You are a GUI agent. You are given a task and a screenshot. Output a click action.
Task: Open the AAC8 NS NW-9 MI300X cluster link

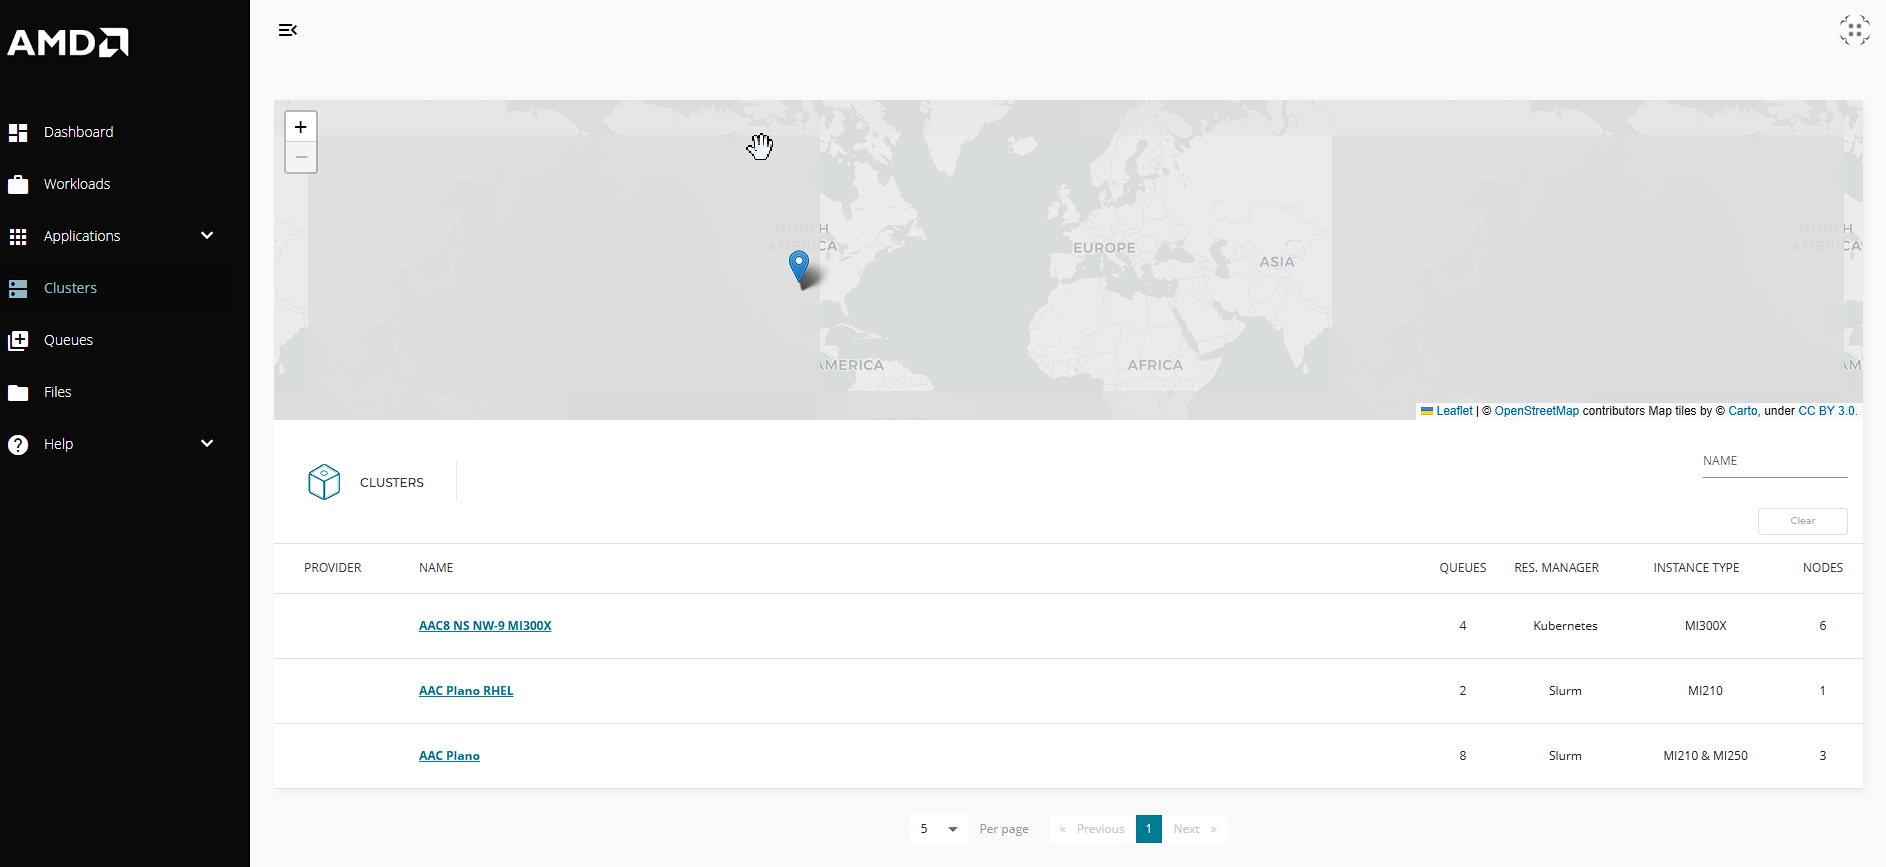(485, 626)
